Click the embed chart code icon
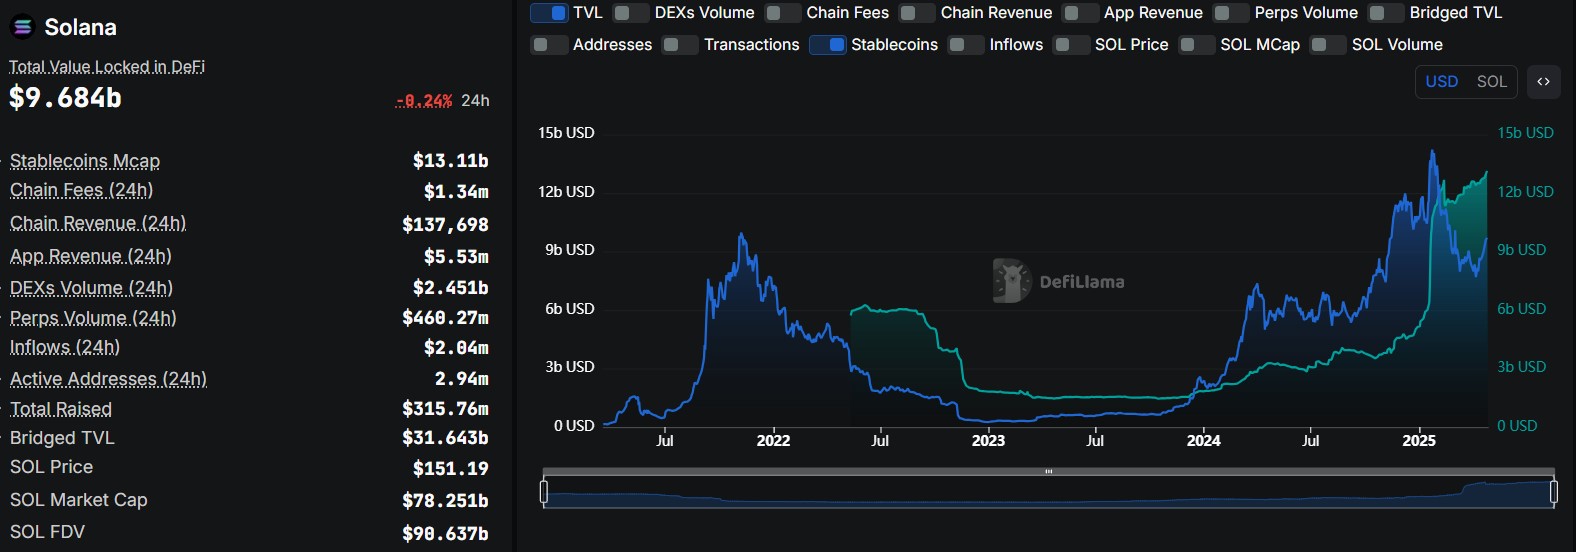This screenshot has width=1576, height=552. coord(1543,82)
